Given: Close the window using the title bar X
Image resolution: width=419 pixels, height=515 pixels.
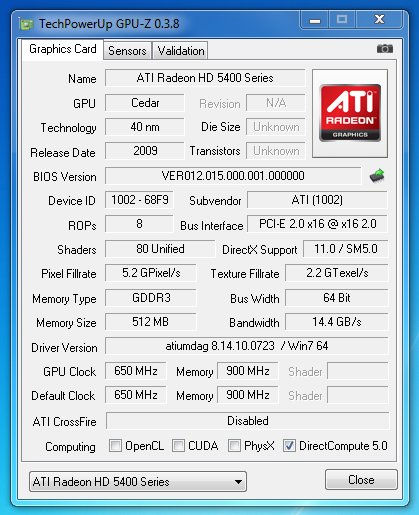Looking at the screenshot, I should click(x=379, y=20).
